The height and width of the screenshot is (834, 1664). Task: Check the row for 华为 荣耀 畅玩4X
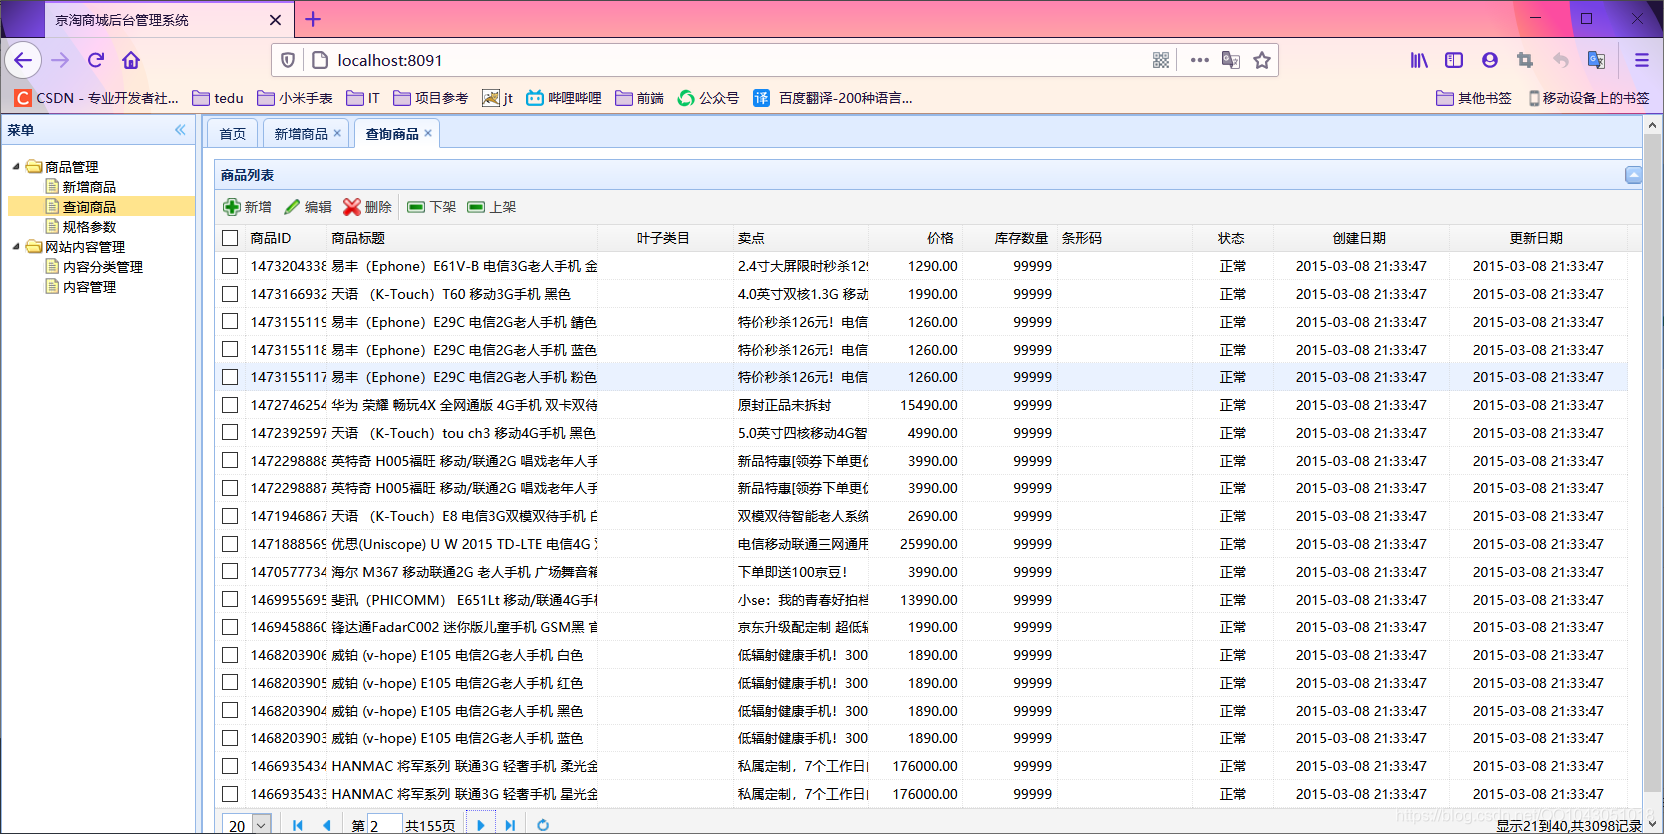pos(230,405)
